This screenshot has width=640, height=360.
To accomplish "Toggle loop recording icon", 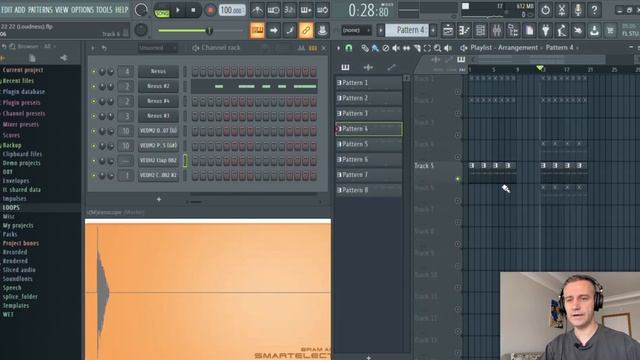I will (322, 10).
